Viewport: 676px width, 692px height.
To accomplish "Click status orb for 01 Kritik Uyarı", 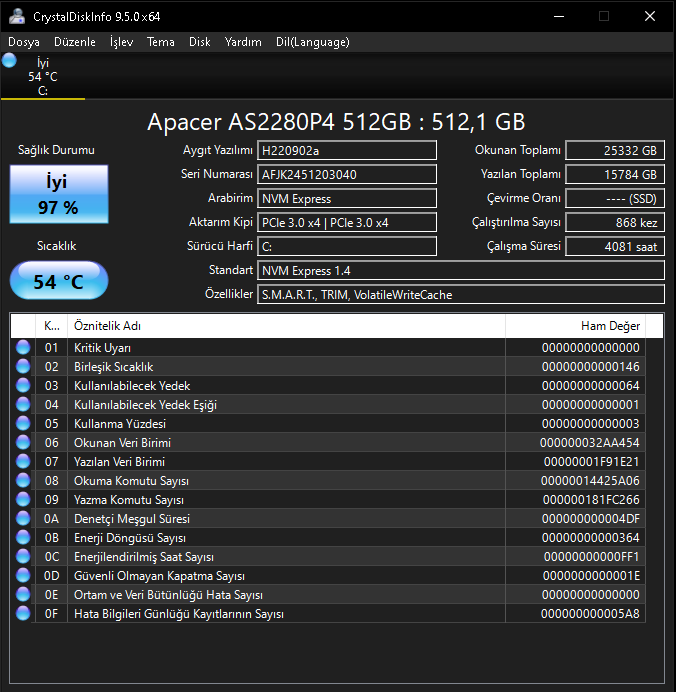I will (23, 347).
